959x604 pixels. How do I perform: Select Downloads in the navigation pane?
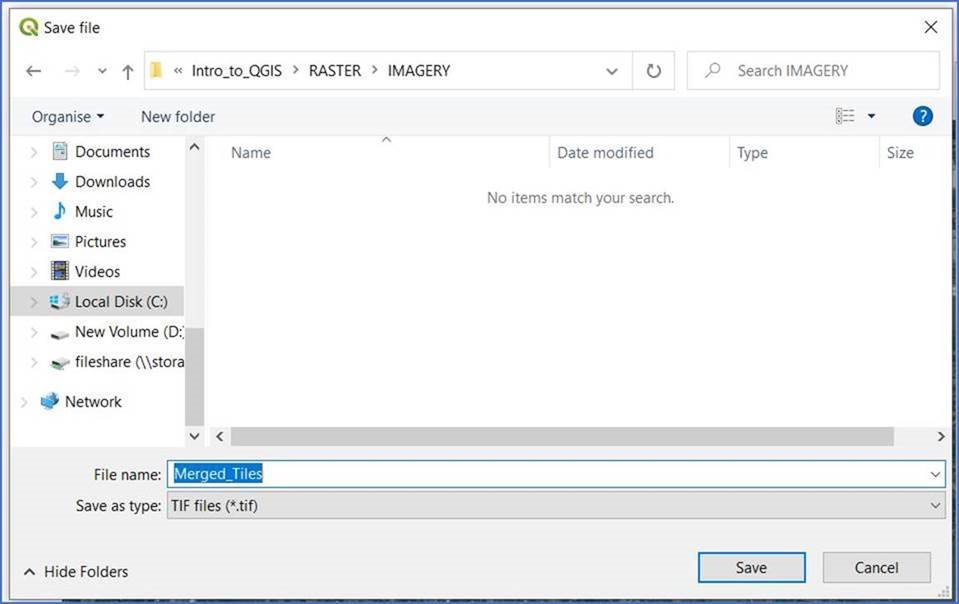pos(112,182)
